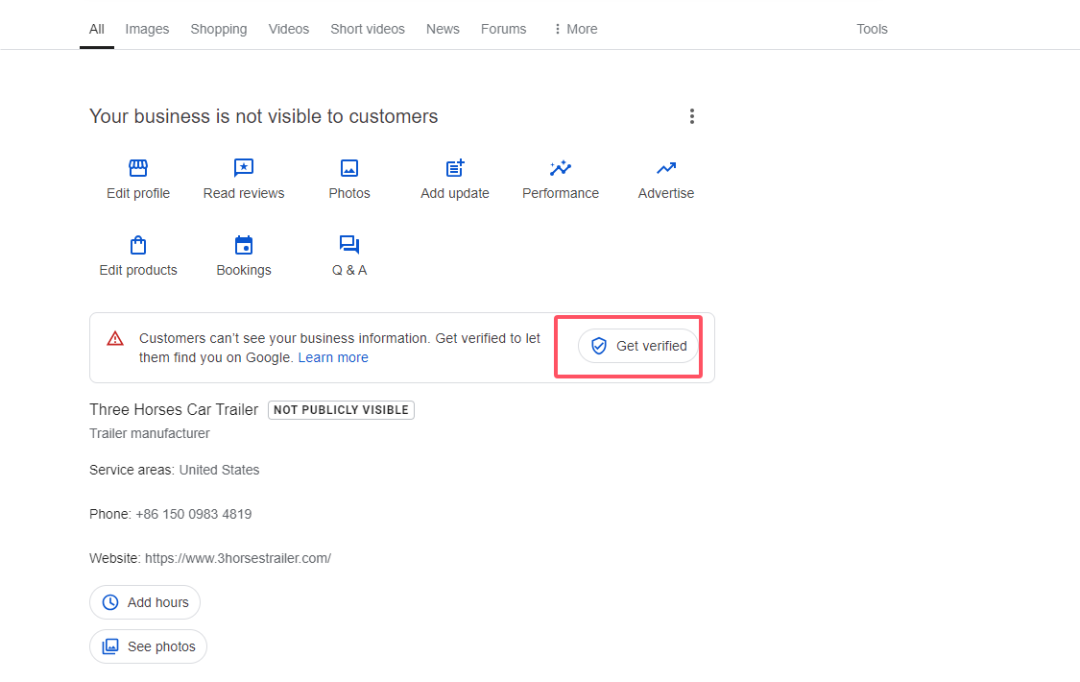The image size is (1080, 682).
Task: Switch to the Images tab
Action: (147, 29)
